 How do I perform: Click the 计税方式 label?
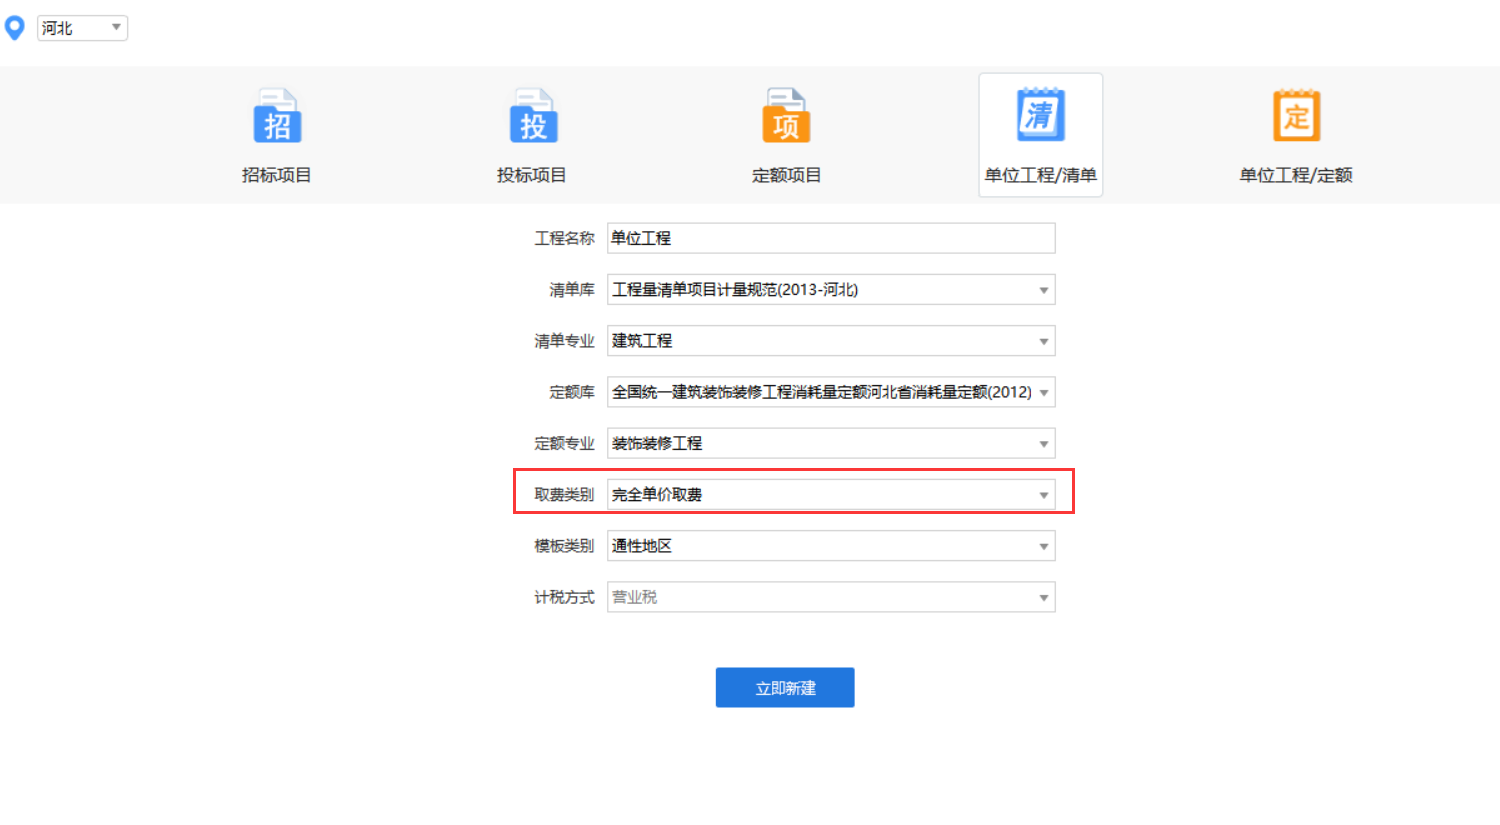[564, 597]
